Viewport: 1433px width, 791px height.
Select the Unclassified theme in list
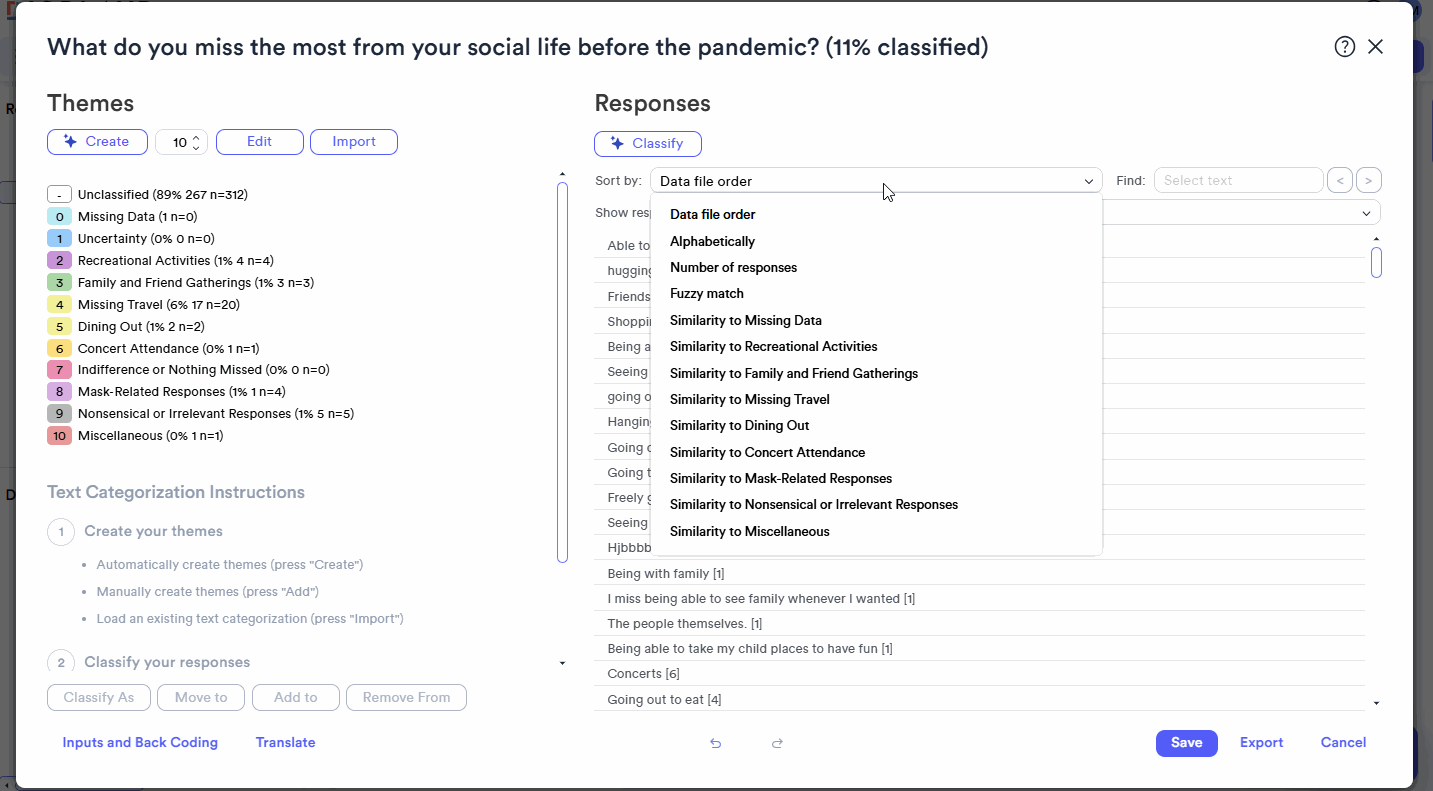(162, 195)
